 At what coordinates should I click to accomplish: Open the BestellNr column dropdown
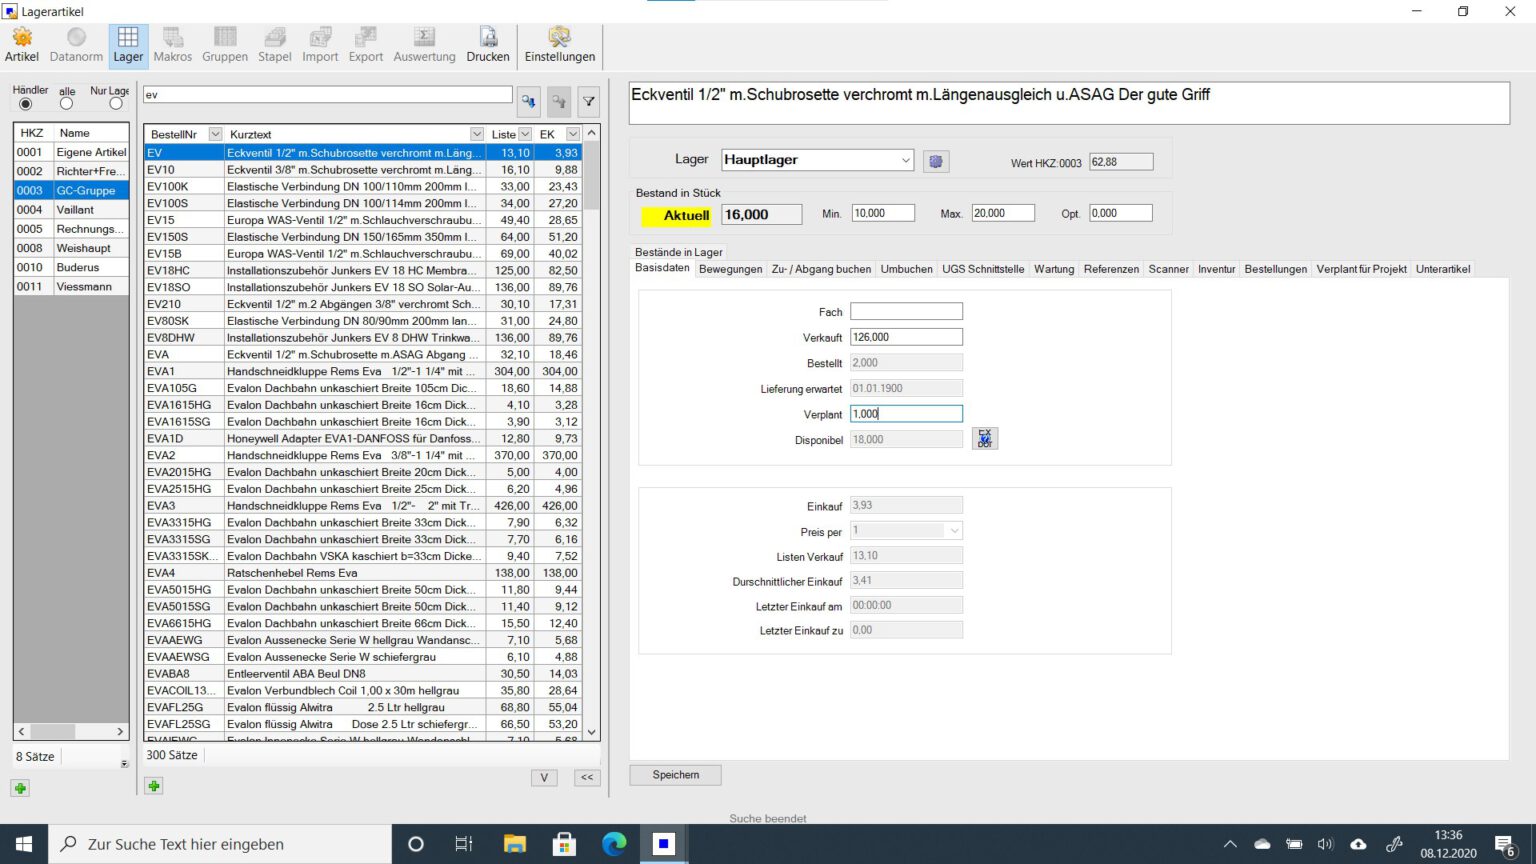tap(215, 134)
